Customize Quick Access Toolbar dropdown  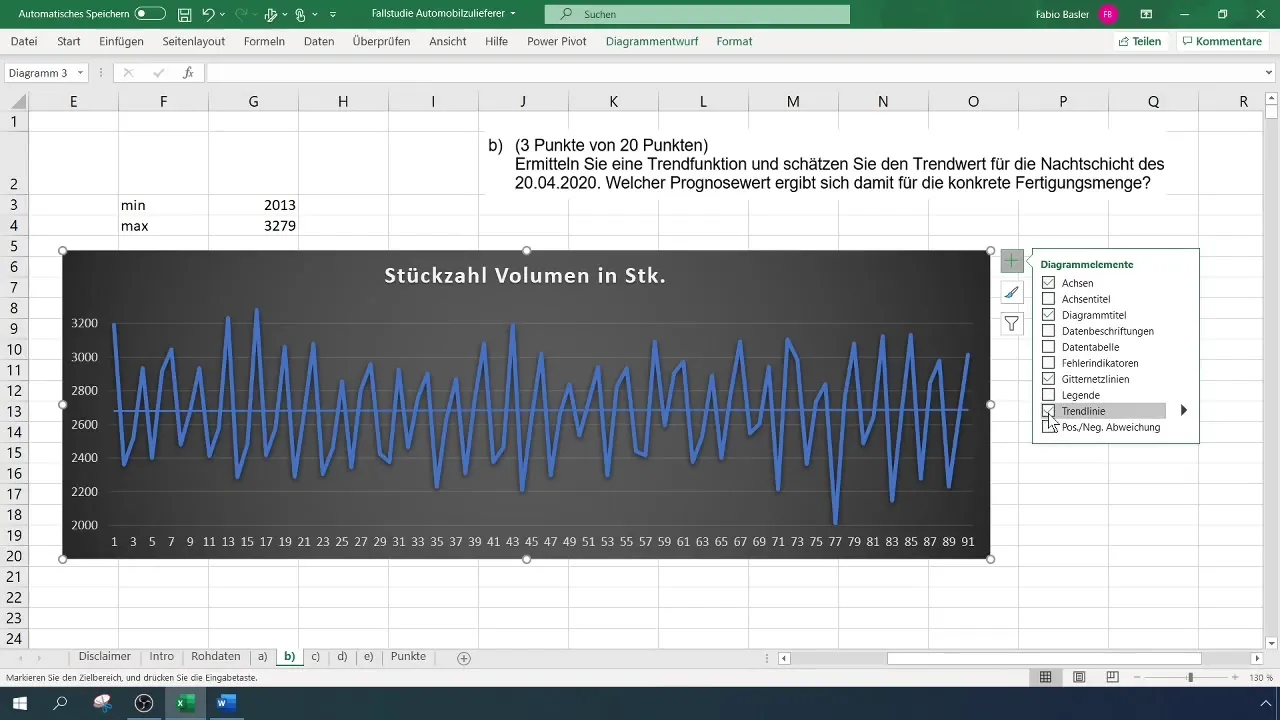point(332,15)
